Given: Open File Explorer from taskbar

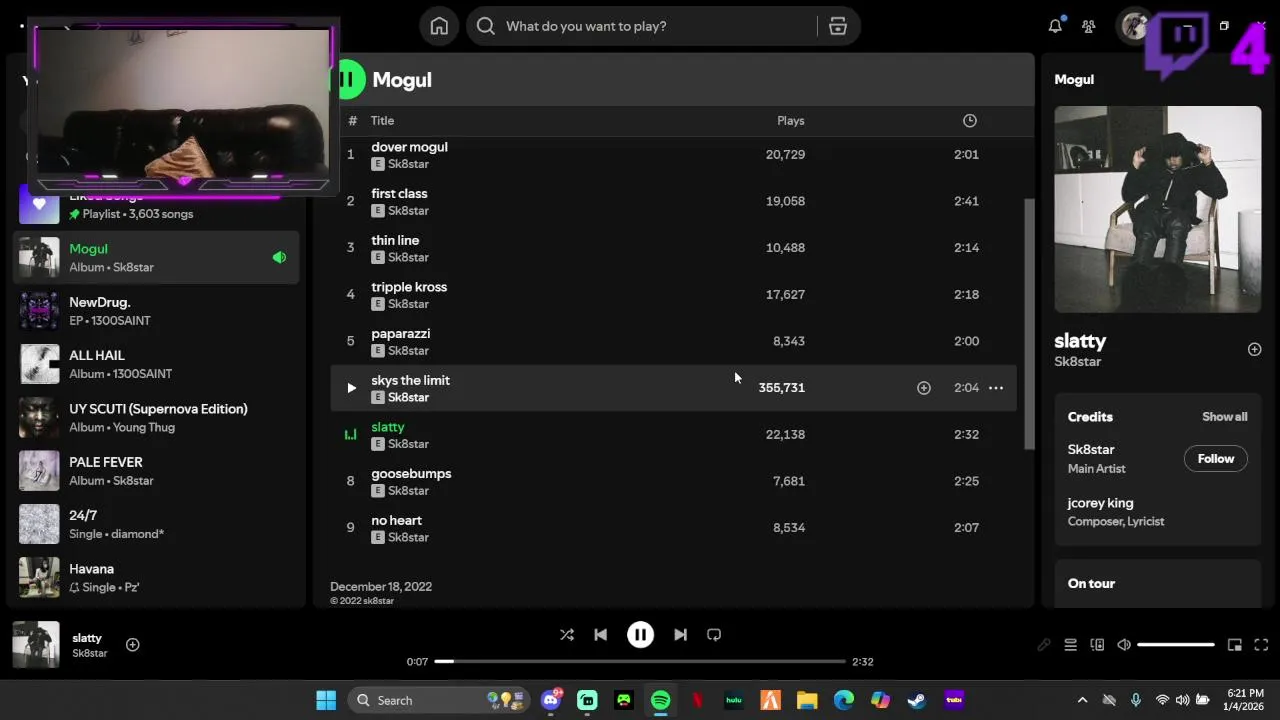Looking at the screenshot, I should coord(807,700).
